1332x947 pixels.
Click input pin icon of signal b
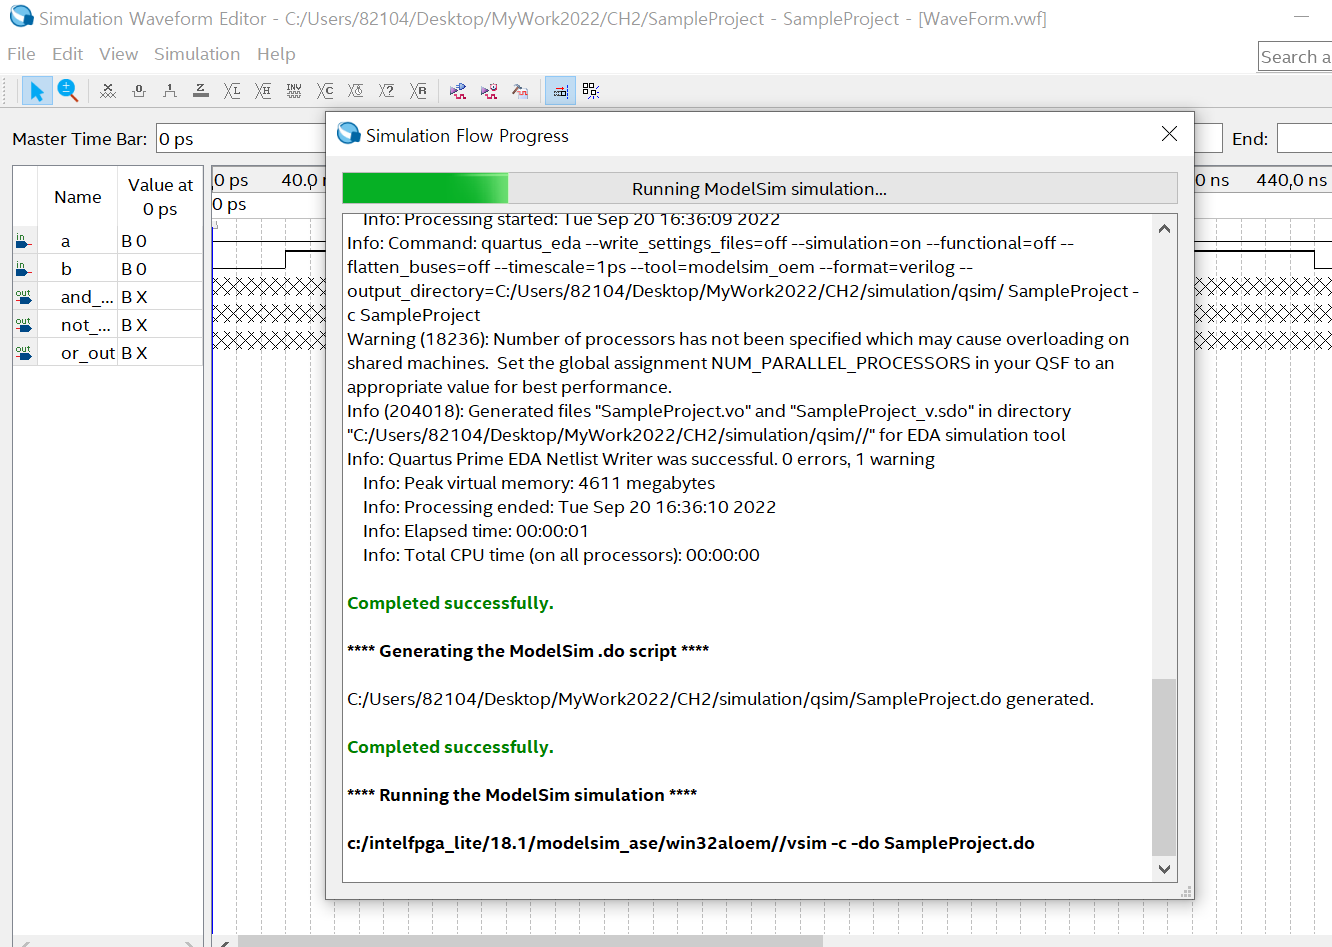point(24,269)
